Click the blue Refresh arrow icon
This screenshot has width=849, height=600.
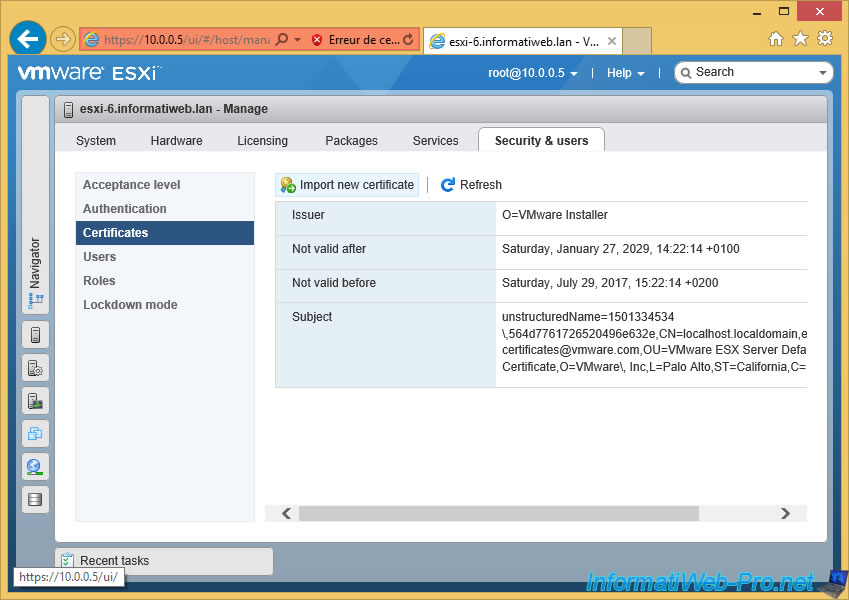click(447, 185)
